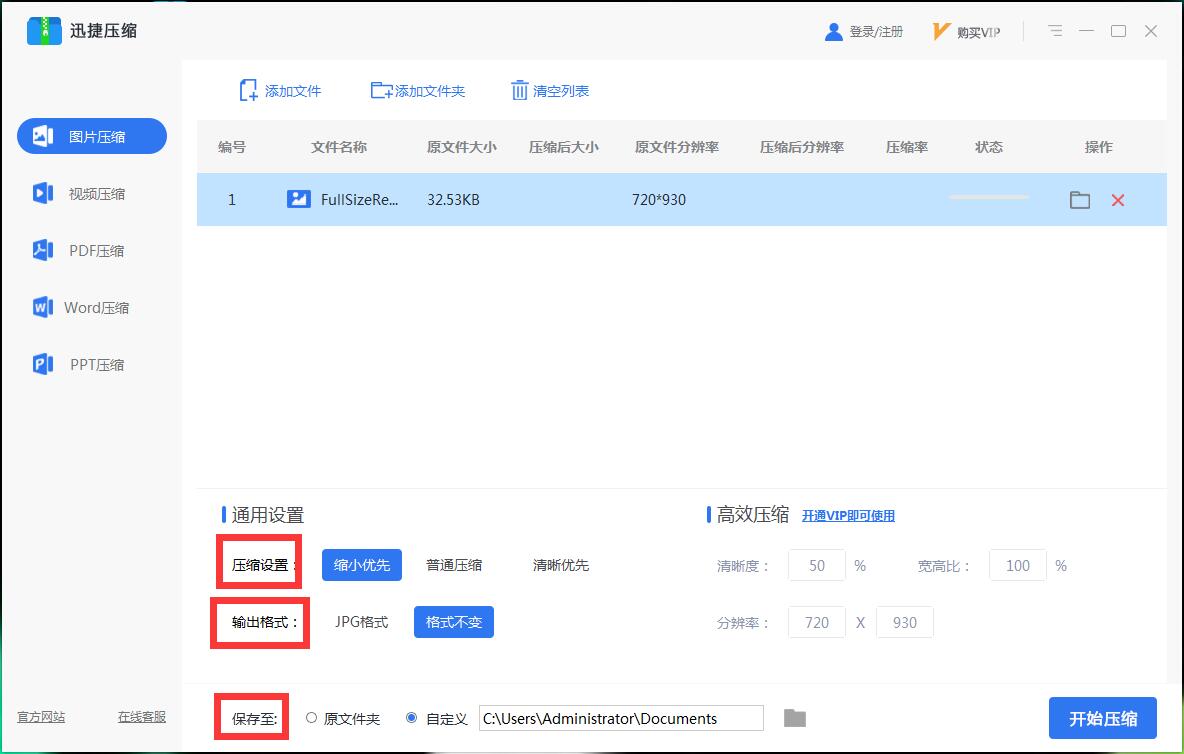Open PPT压缩 mode
1184x754 pixels.
pyautogui.click(x=91, y=364)
